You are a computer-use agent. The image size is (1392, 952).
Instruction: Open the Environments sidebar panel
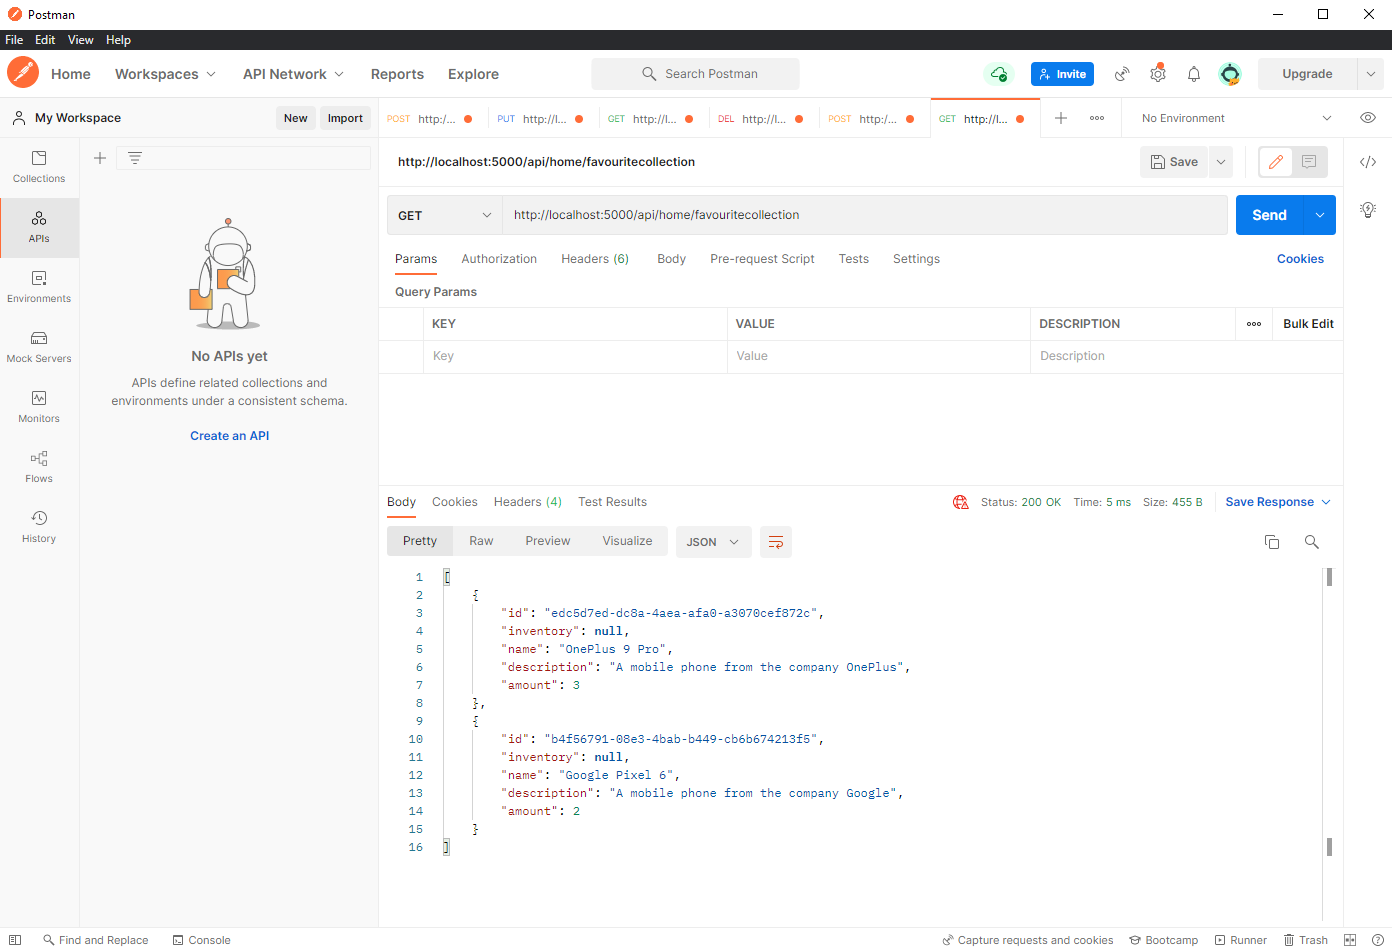pyautogui.click(x=39, y=287)
